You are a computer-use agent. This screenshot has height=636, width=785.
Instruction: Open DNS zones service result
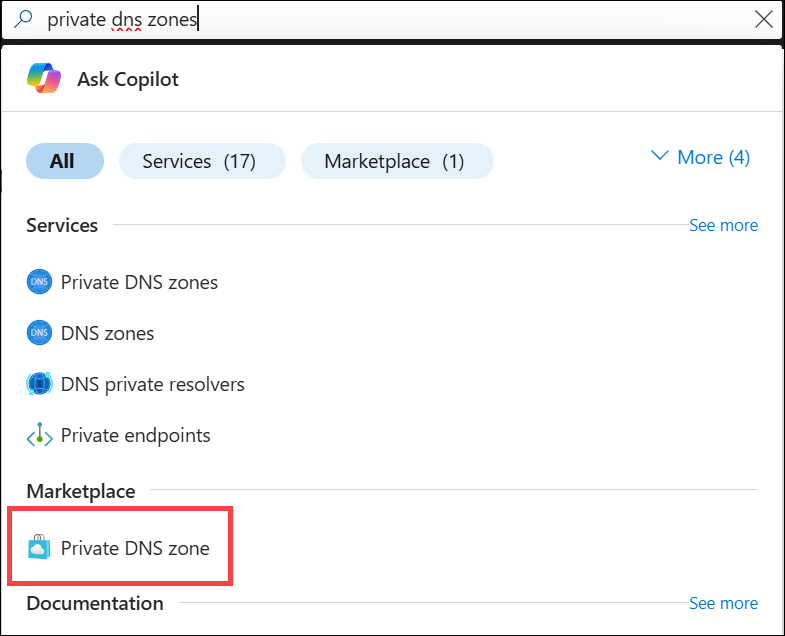[107, 333]
